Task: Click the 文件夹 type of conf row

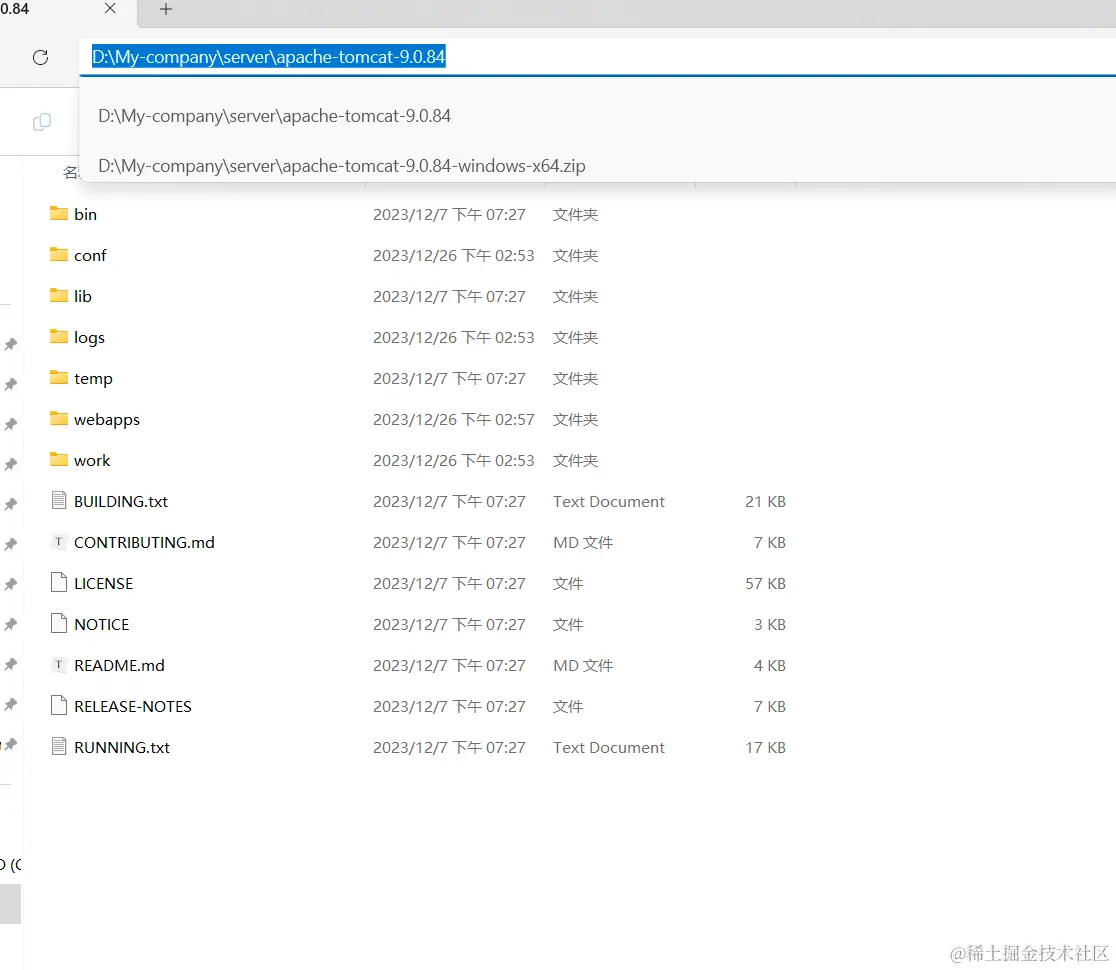Action: (576, 255)
